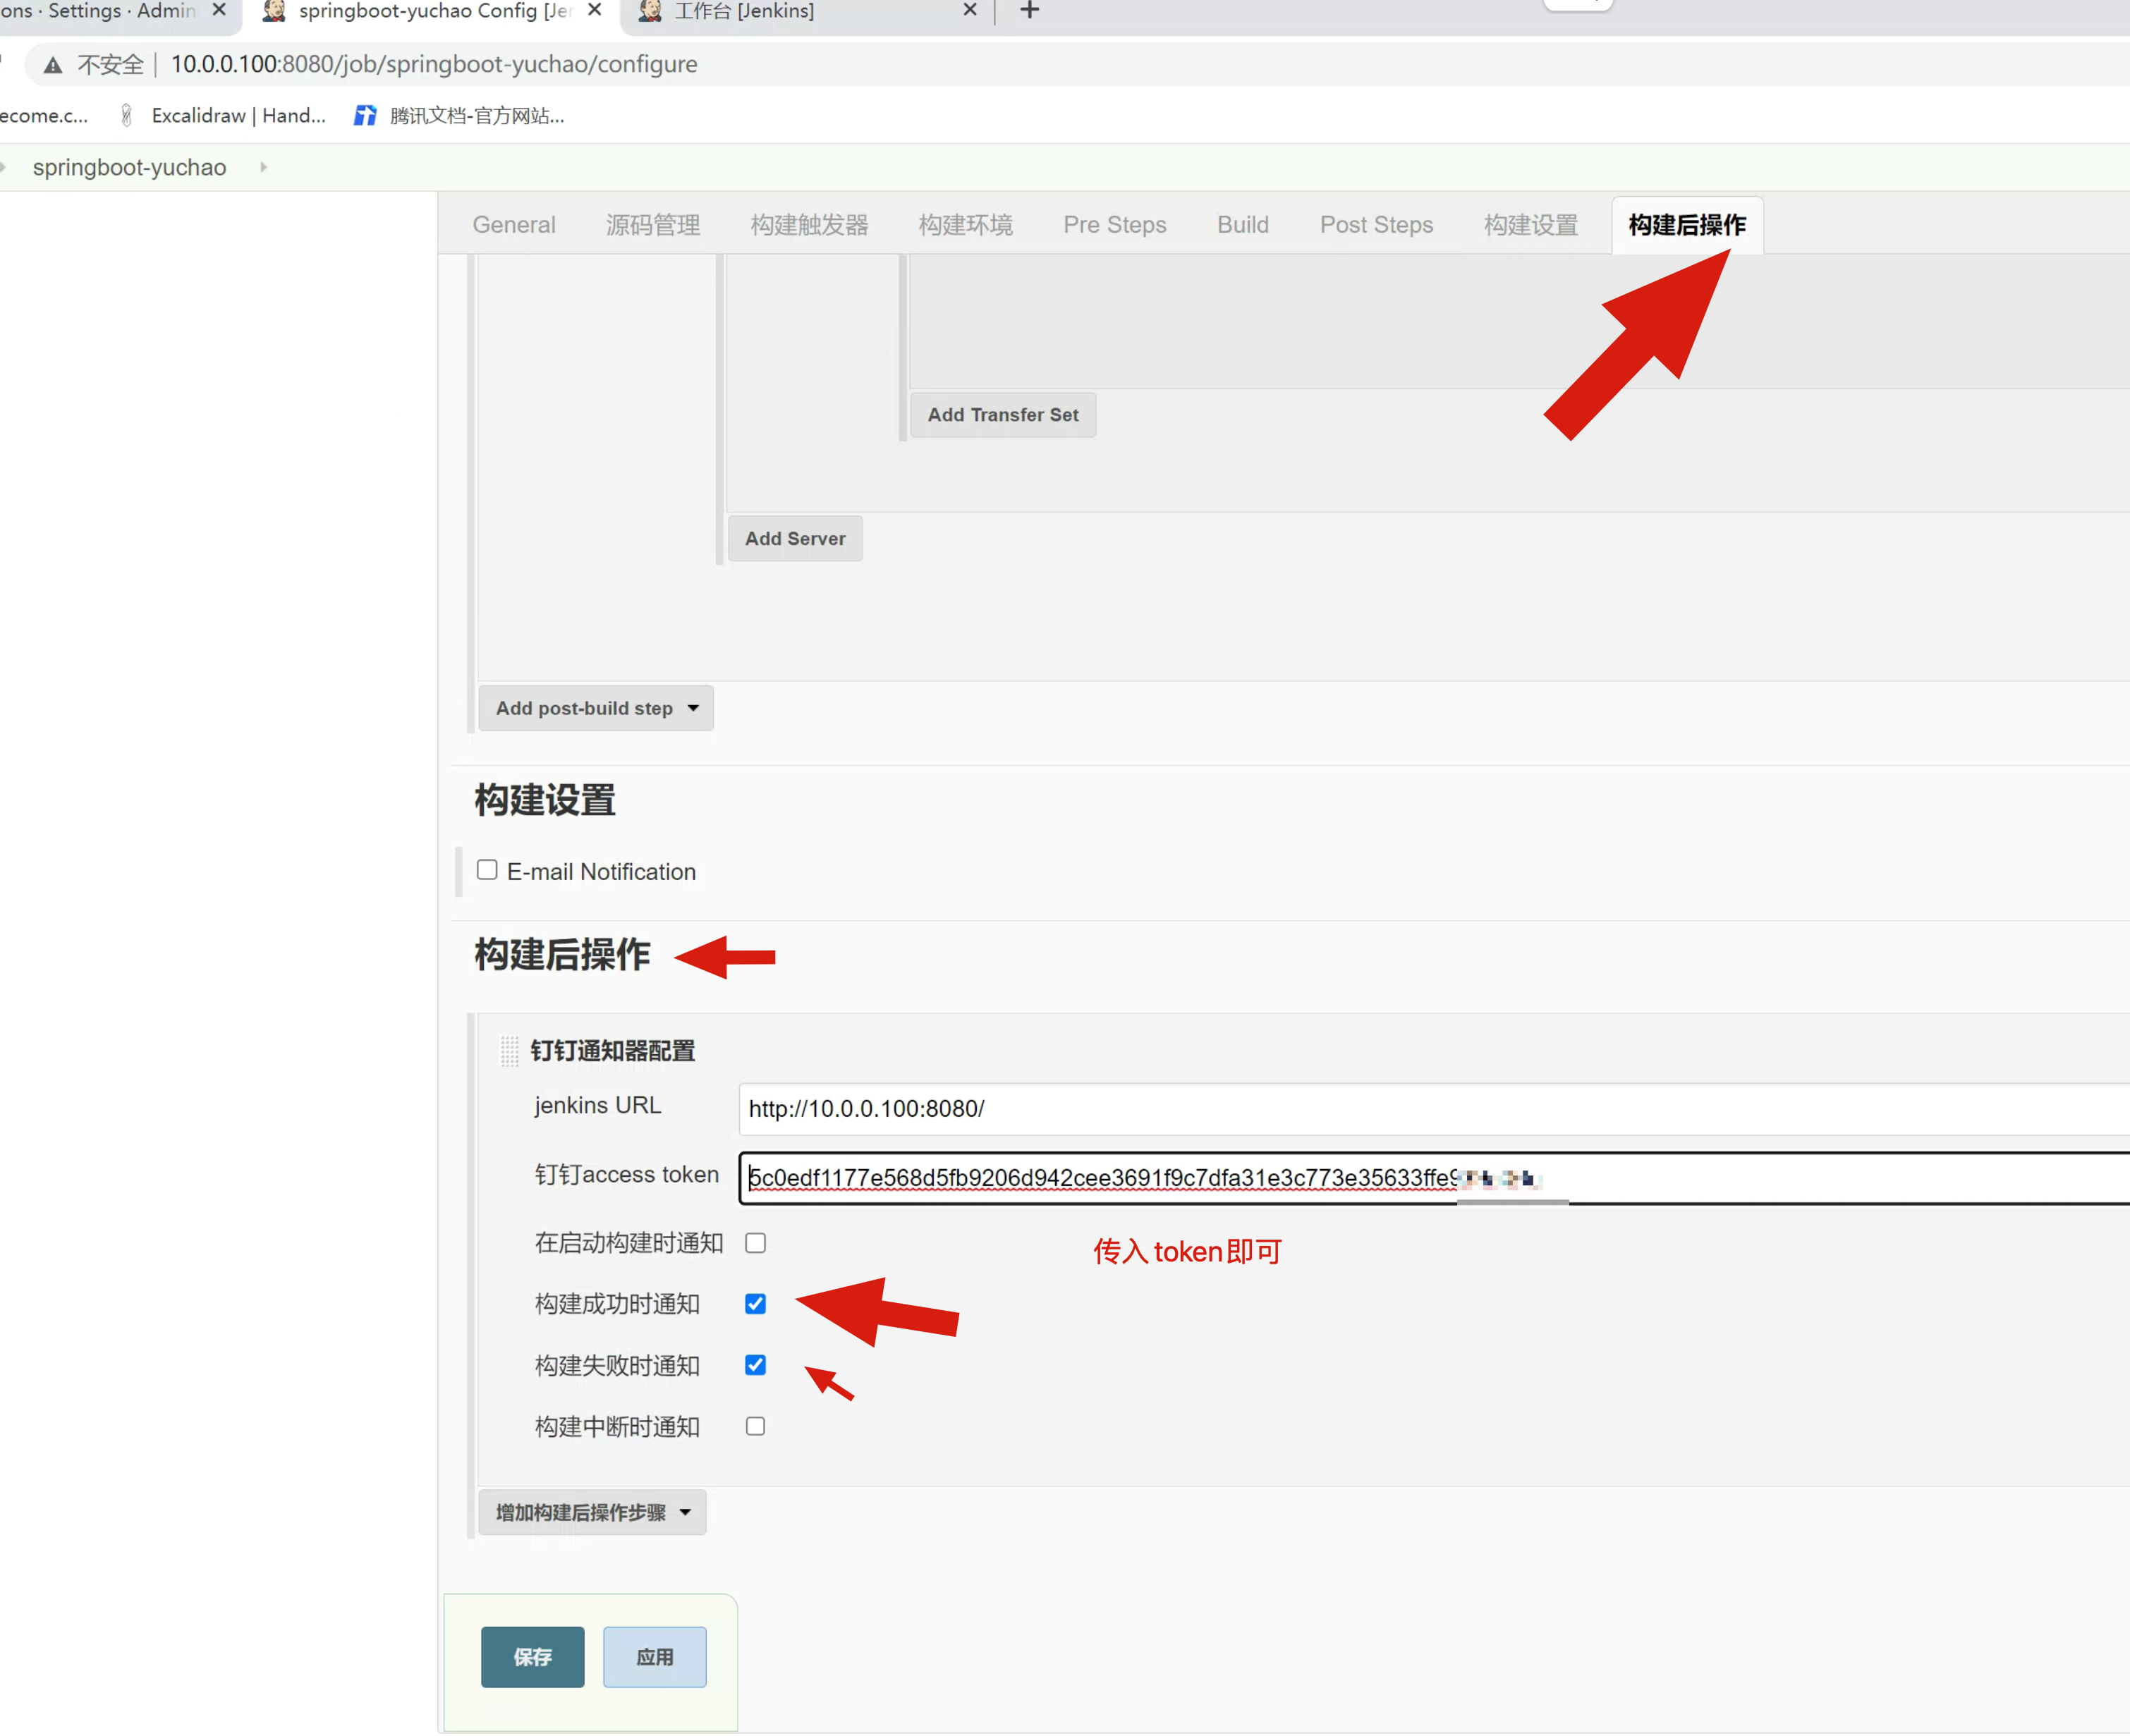Expand breadcrumb arrow after springboot-yuchao
Image resolution: width=2130 pixels, height=1736 pixels.
(x=263, y=167)
